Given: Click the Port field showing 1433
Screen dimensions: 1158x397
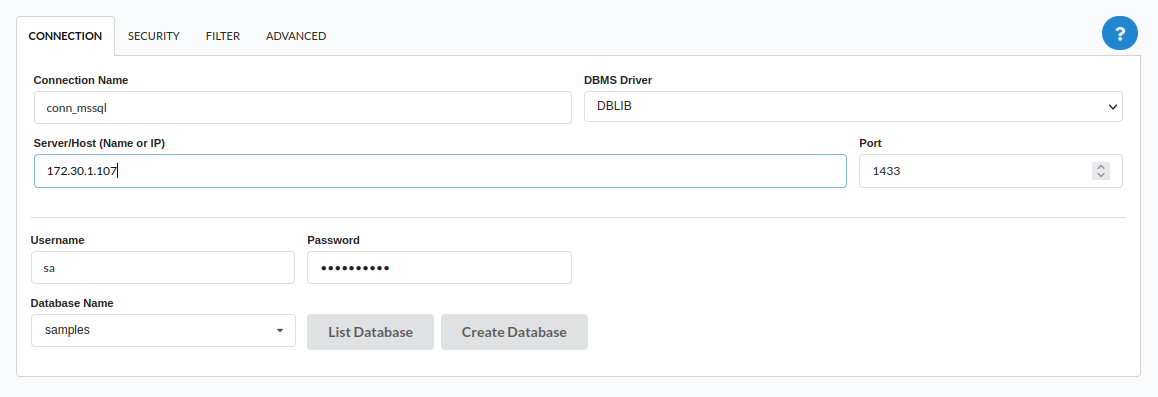Looking at the screenshot, I should [990, 171].
